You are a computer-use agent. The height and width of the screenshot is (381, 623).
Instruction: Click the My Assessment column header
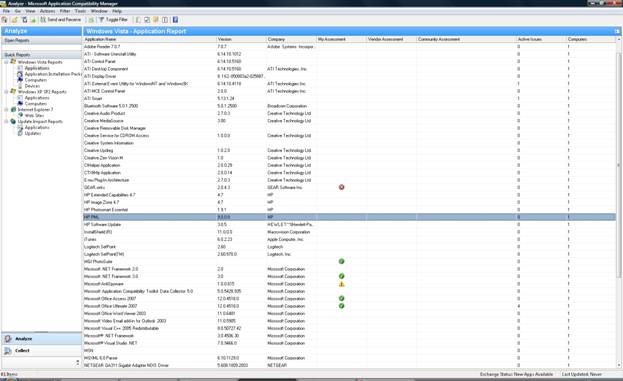[x=341, y=39]
